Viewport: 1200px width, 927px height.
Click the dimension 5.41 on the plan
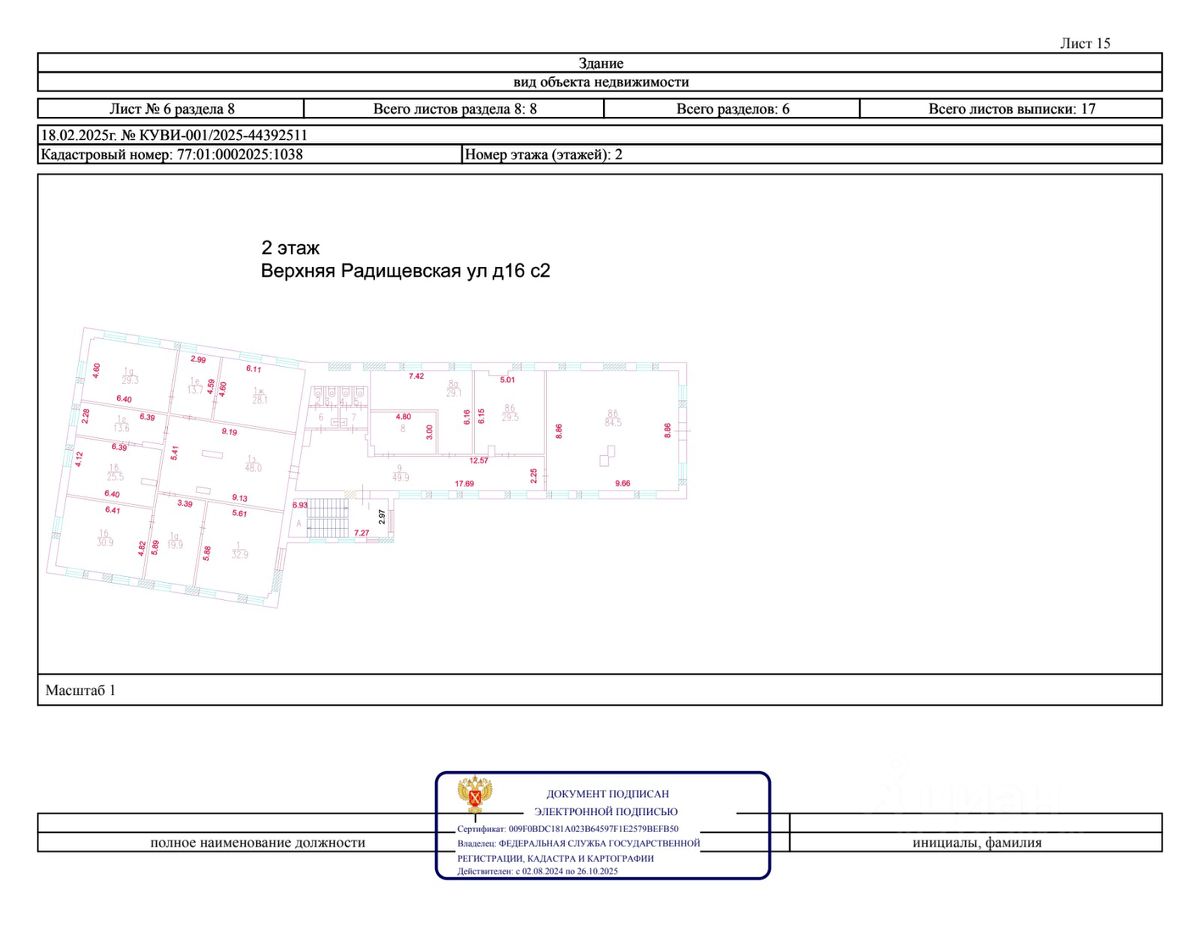(174, 453)
